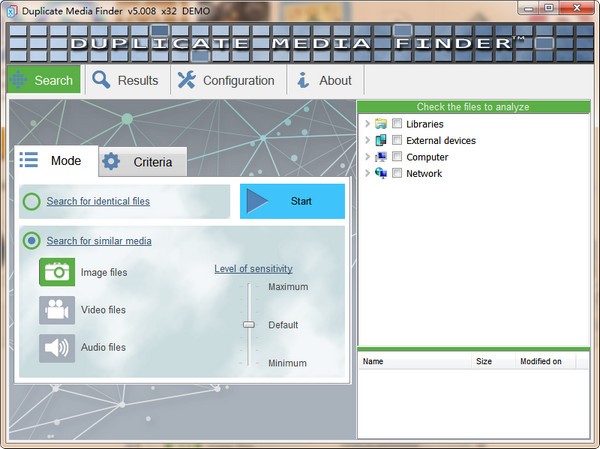Maximize the Duplicate Media Finder window

coord(549,8)
